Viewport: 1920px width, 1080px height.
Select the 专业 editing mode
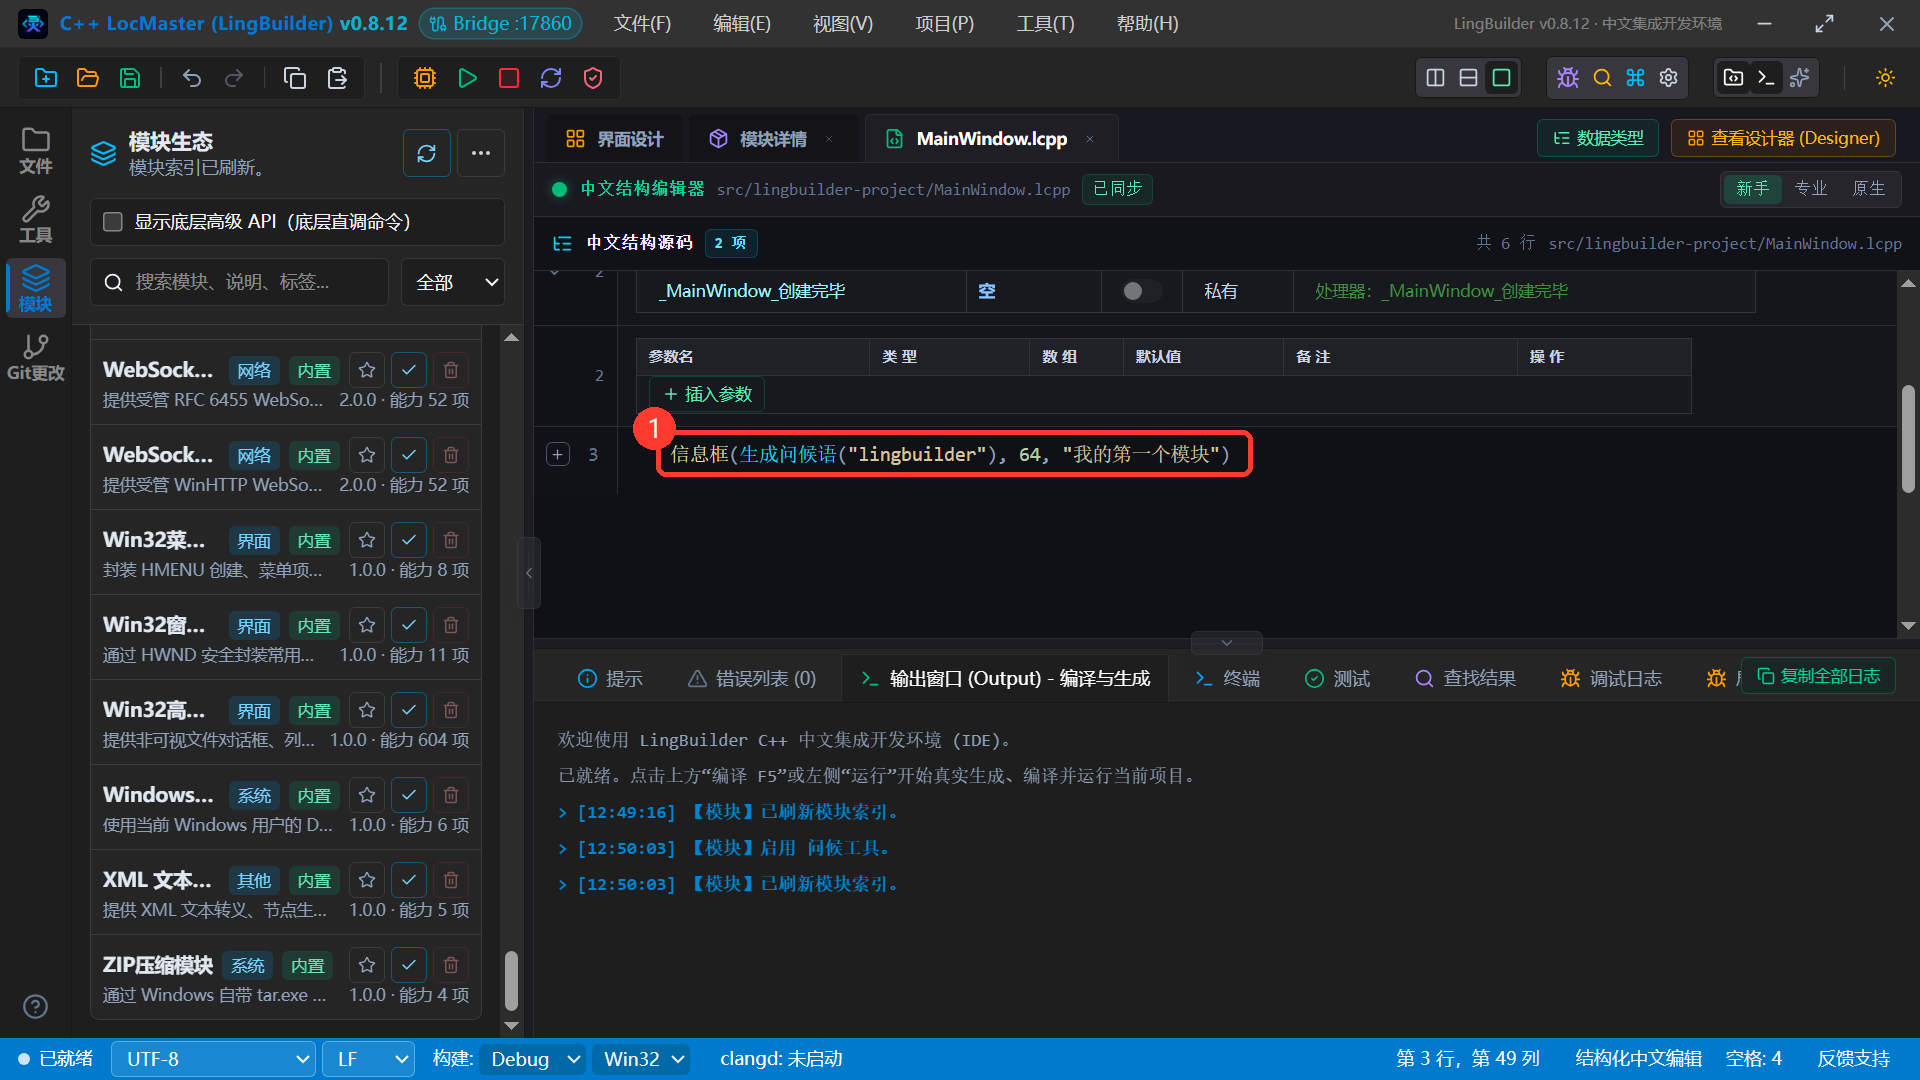(x=1810, y=188)
